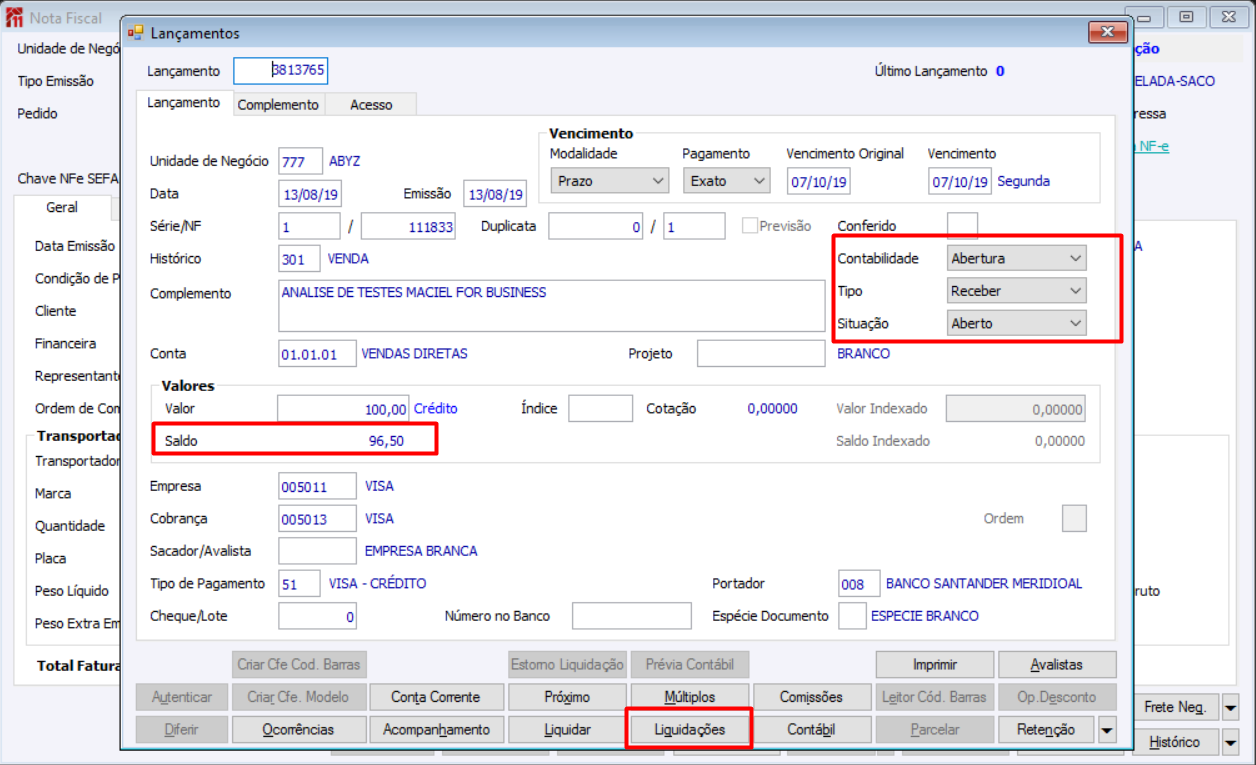Open the Acompanhamento button

(x=435, y=730)
